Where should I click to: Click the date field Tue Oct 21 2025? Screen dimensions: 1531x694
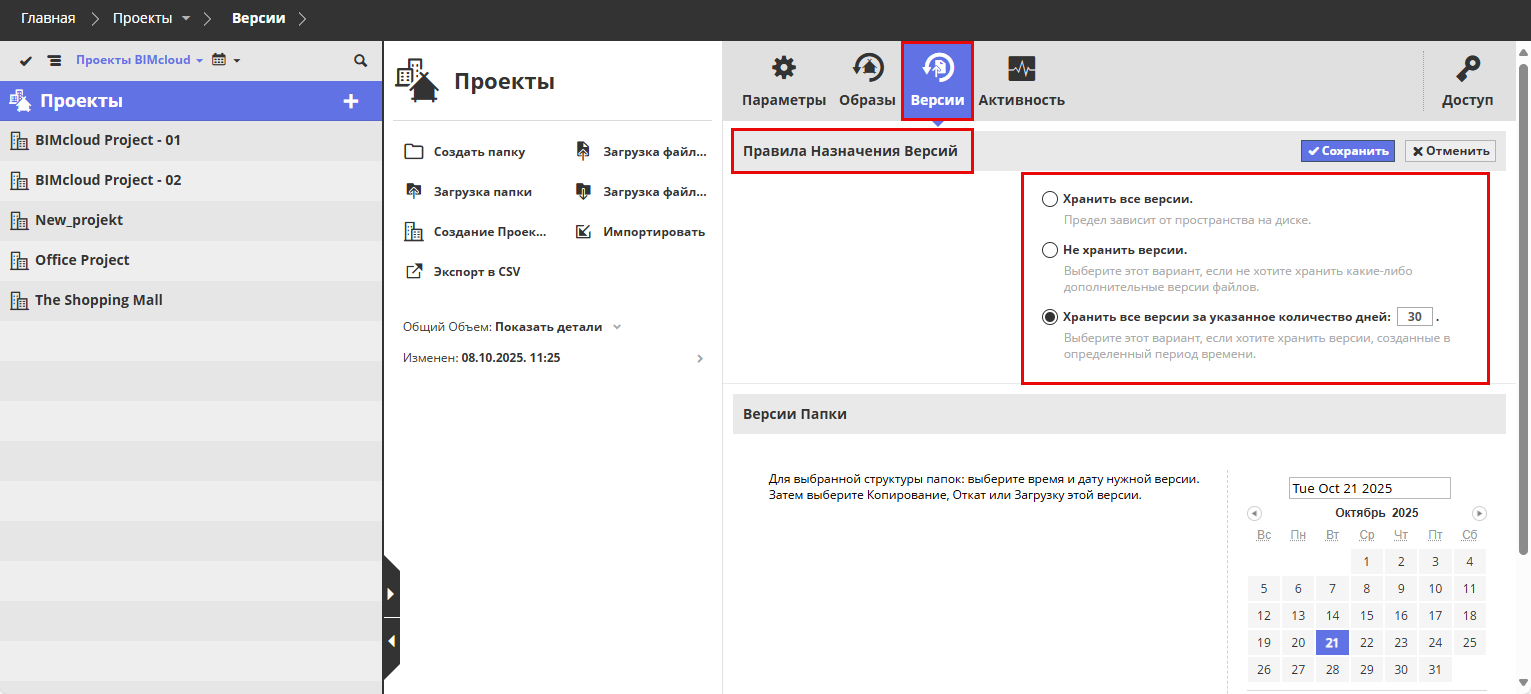pyautogui.click(x=1369, y=488)
